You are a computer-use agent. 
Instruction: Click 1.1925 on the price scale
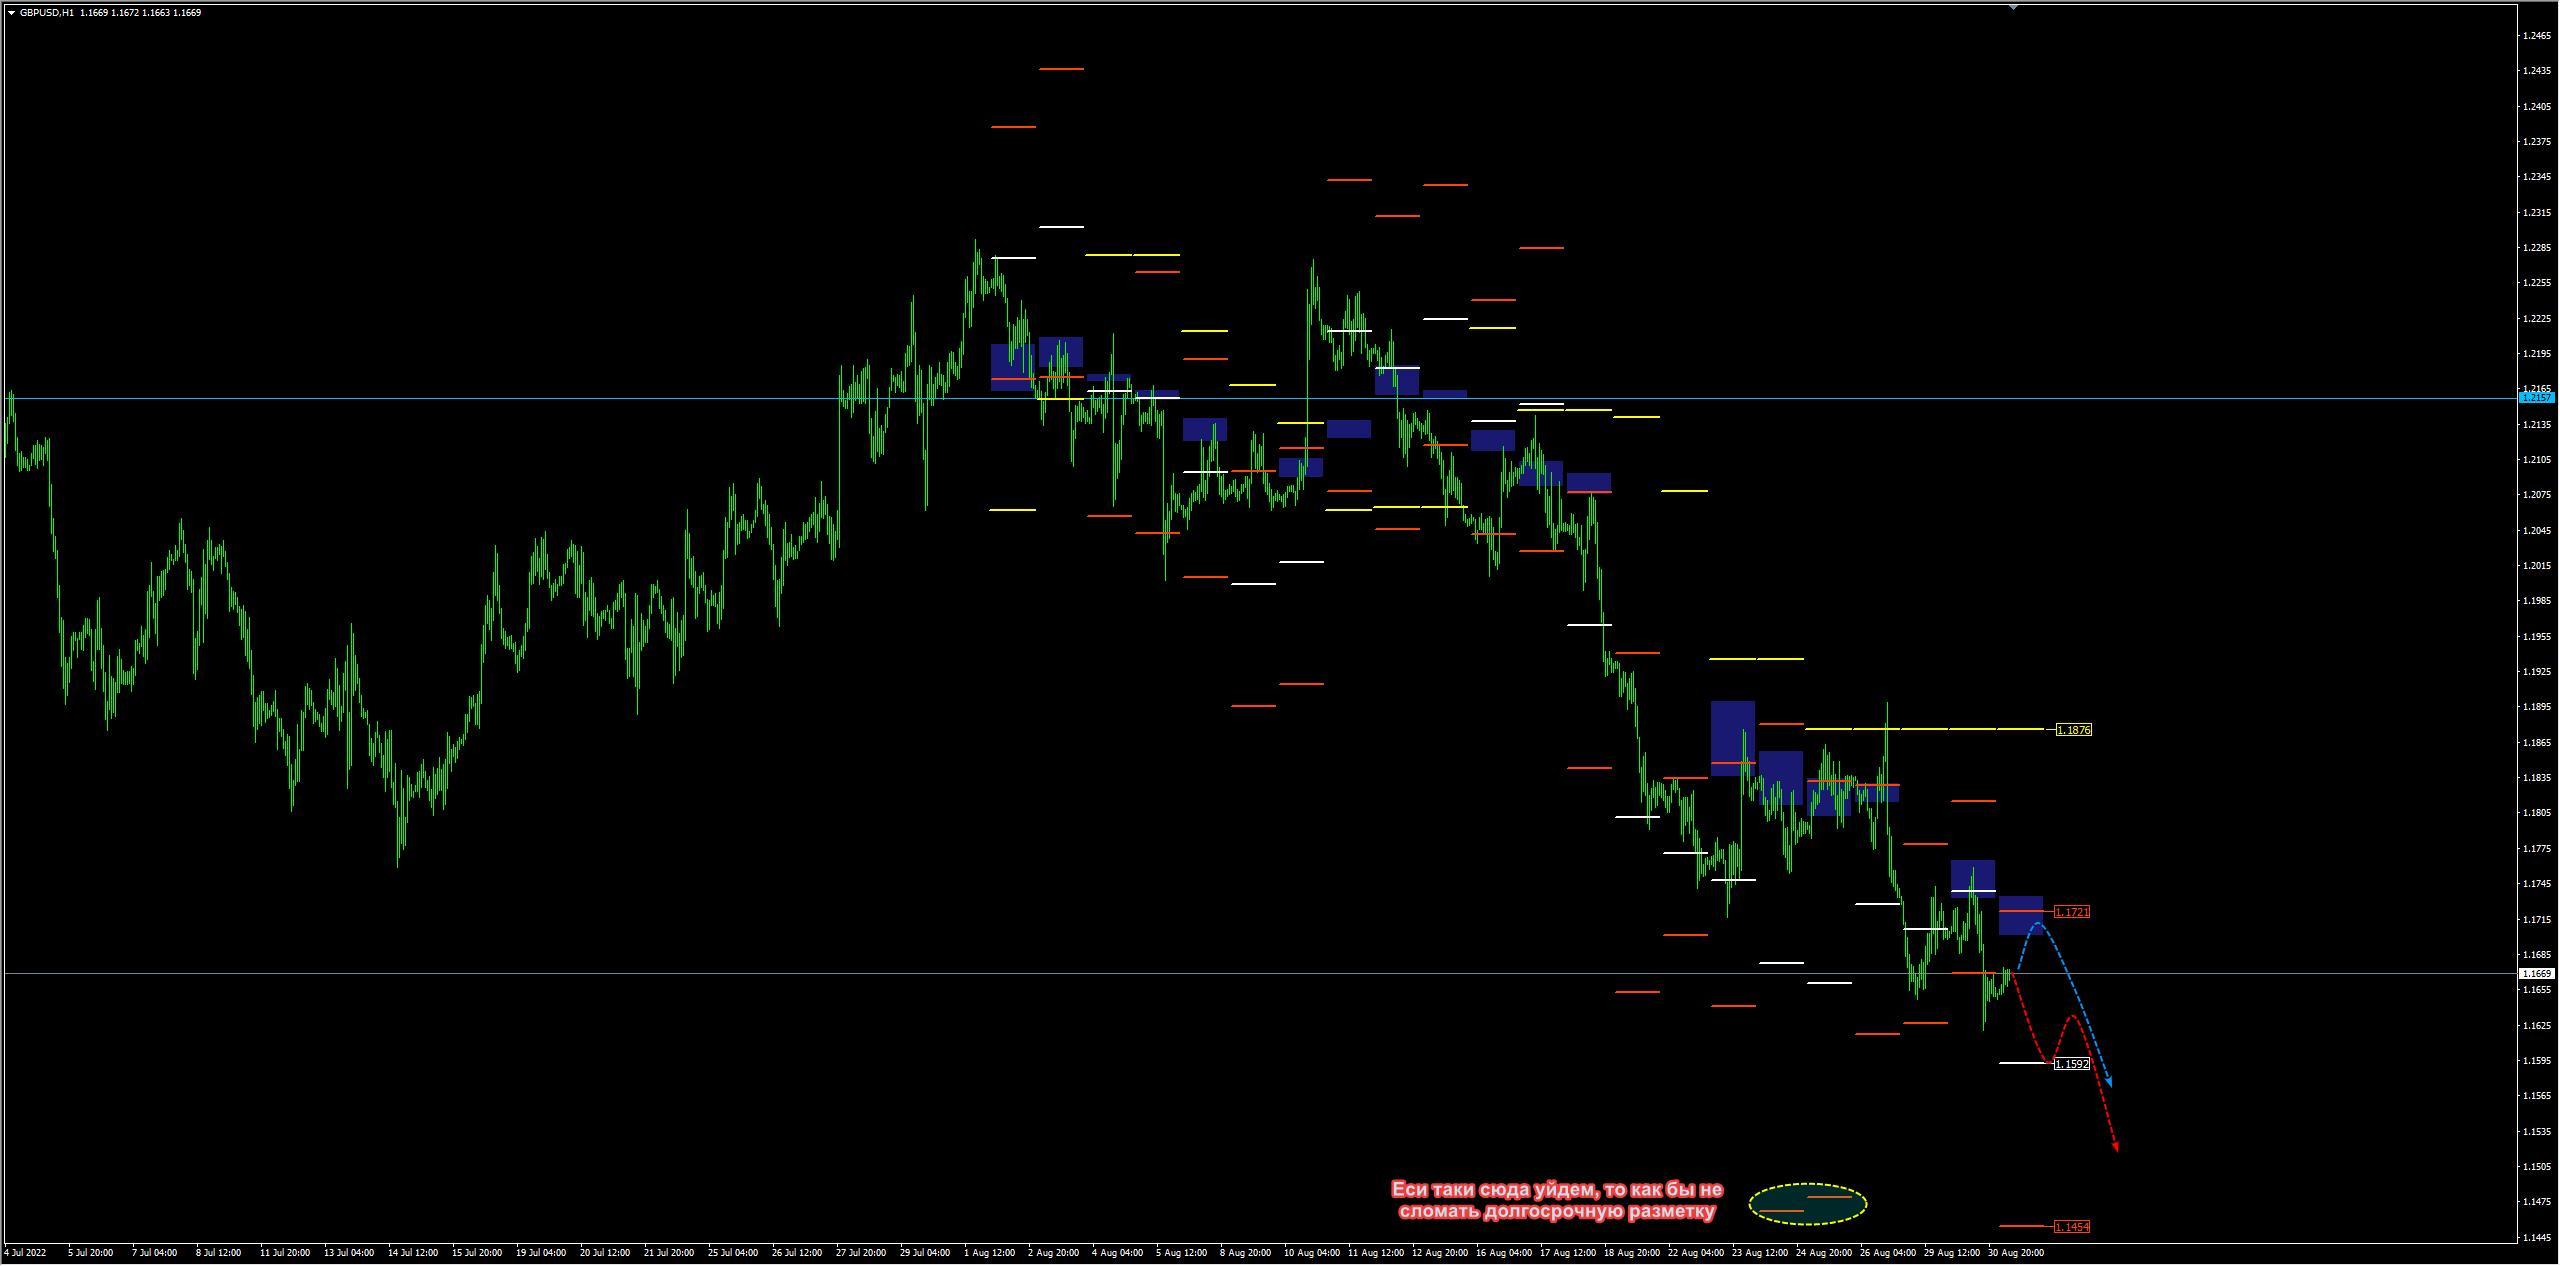pos(2536,672)
